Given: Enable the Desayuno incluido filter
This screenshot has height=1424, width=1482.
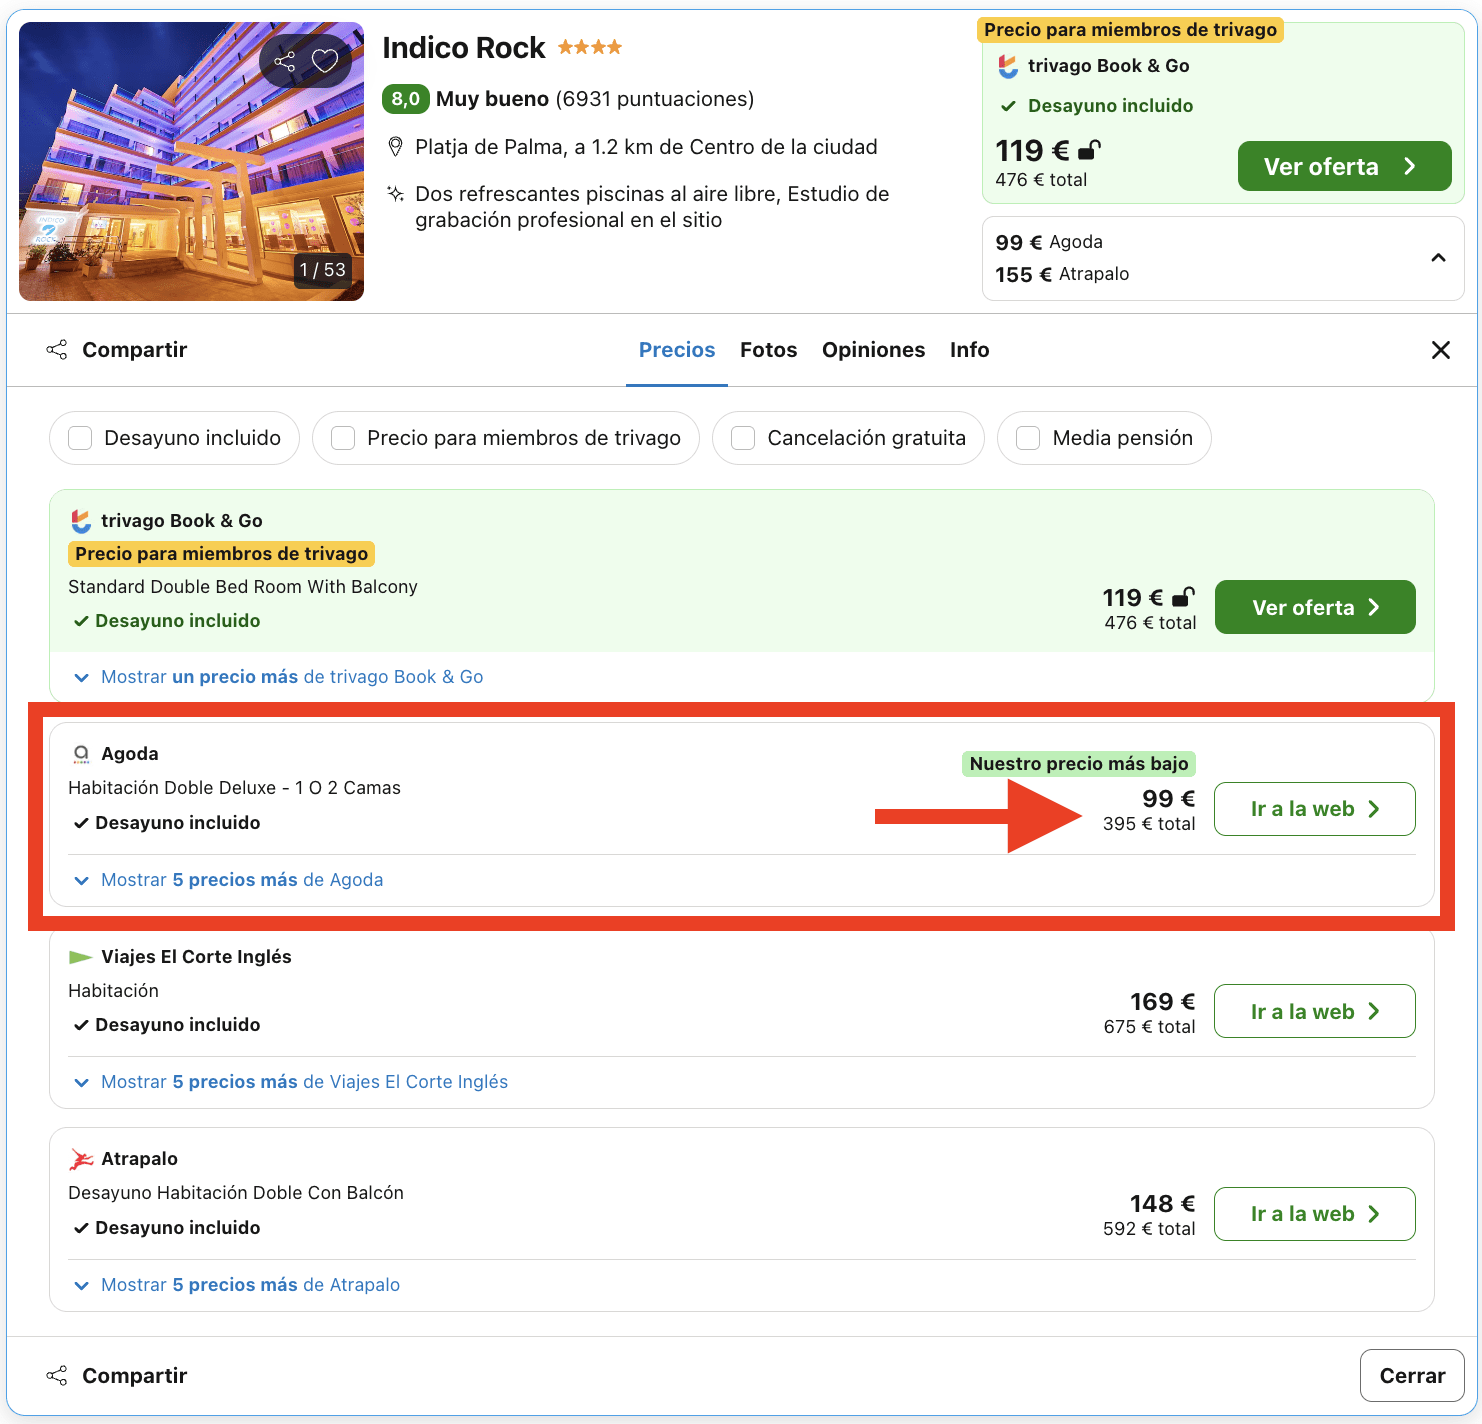Looking at the screenshot, I should 80,438.
